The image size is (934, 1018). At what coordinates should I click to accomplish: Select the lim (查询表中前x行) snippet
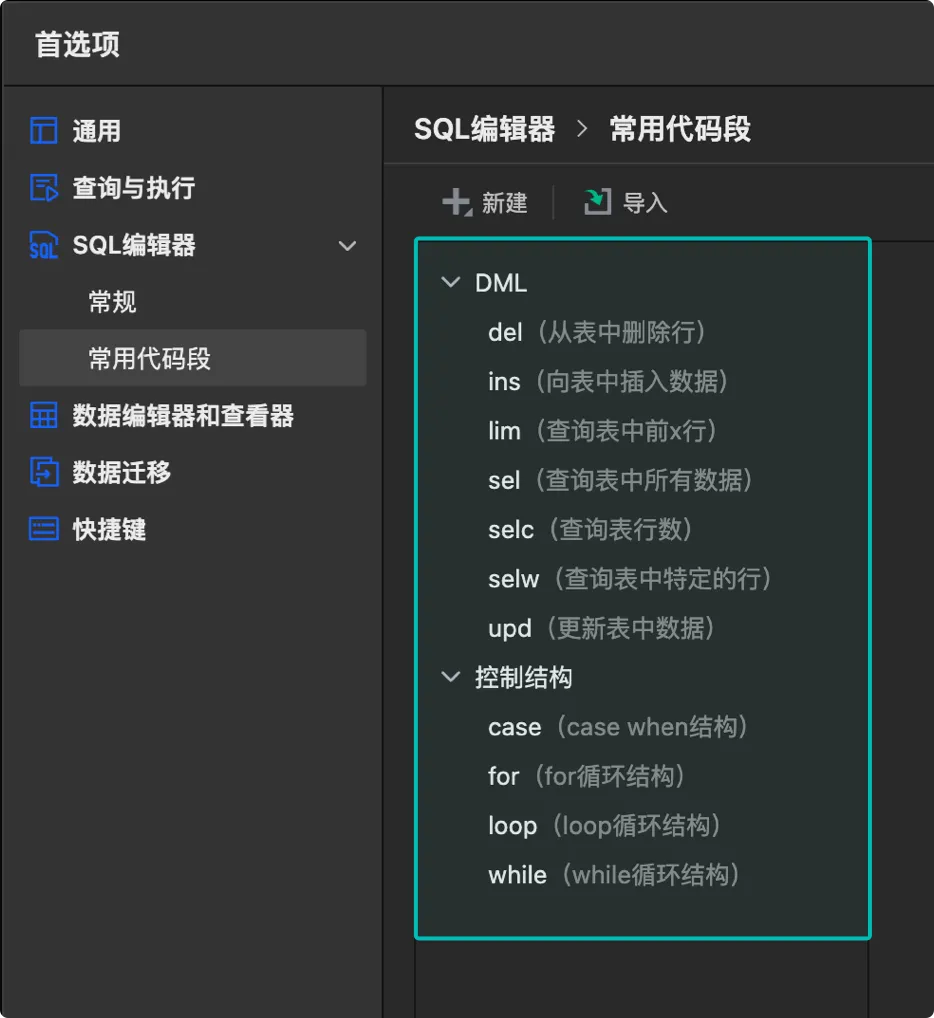click(602, 431)
